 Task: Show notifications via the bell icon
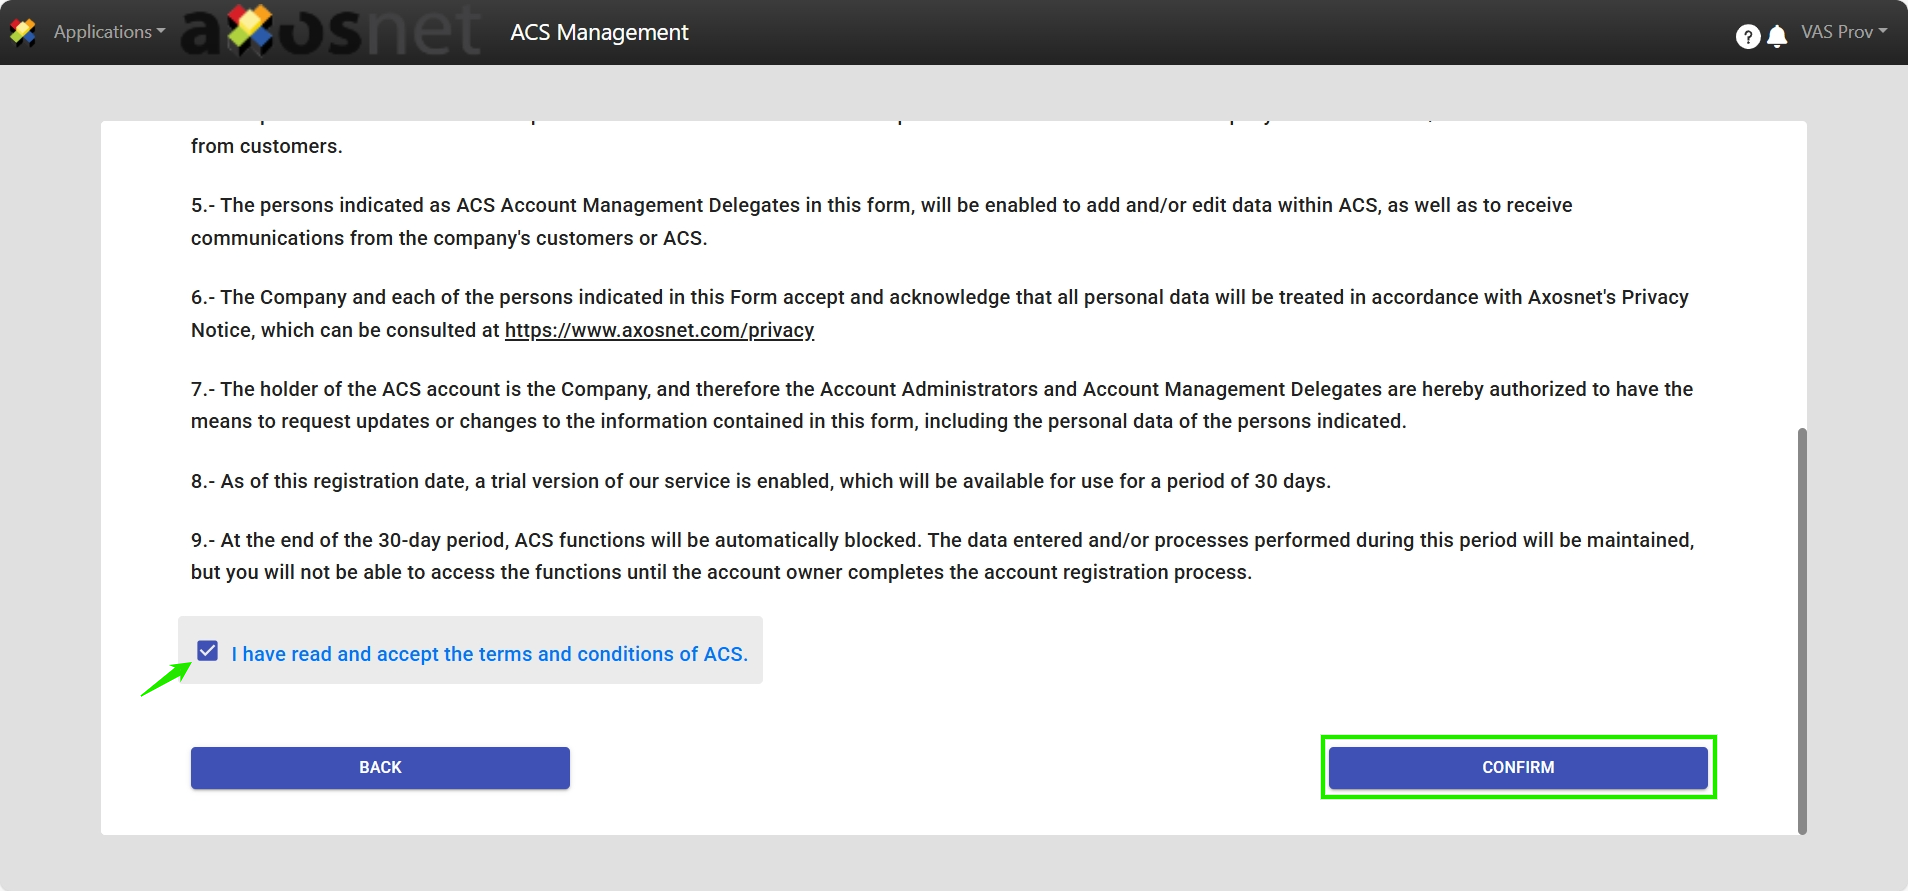[x=1777, y=37]
